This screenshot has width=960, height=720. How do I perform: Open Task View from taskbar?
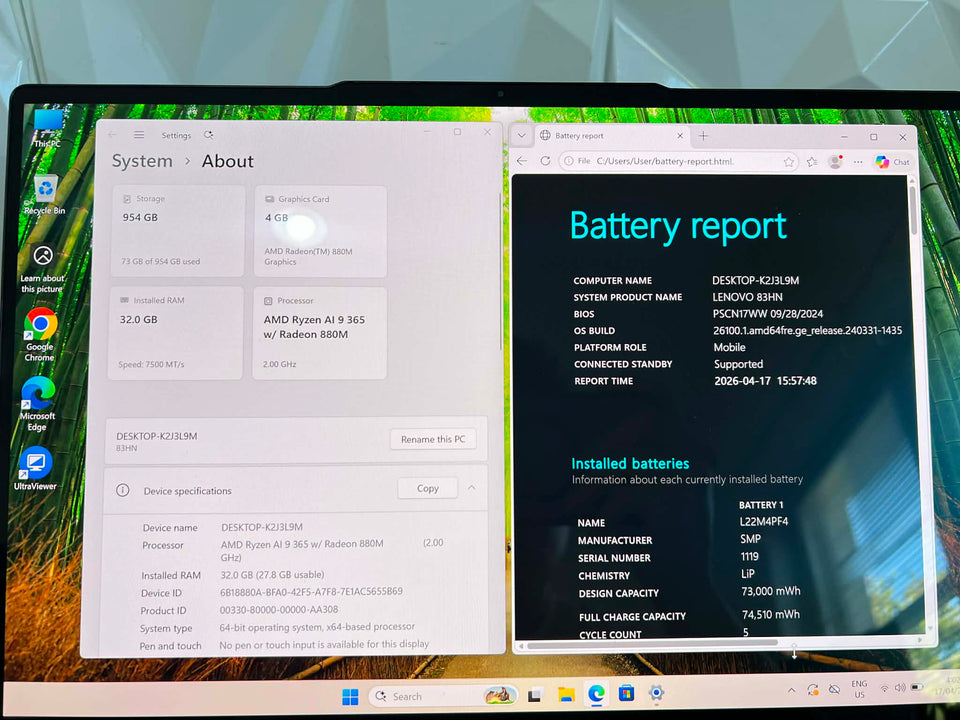pos(535,695)
